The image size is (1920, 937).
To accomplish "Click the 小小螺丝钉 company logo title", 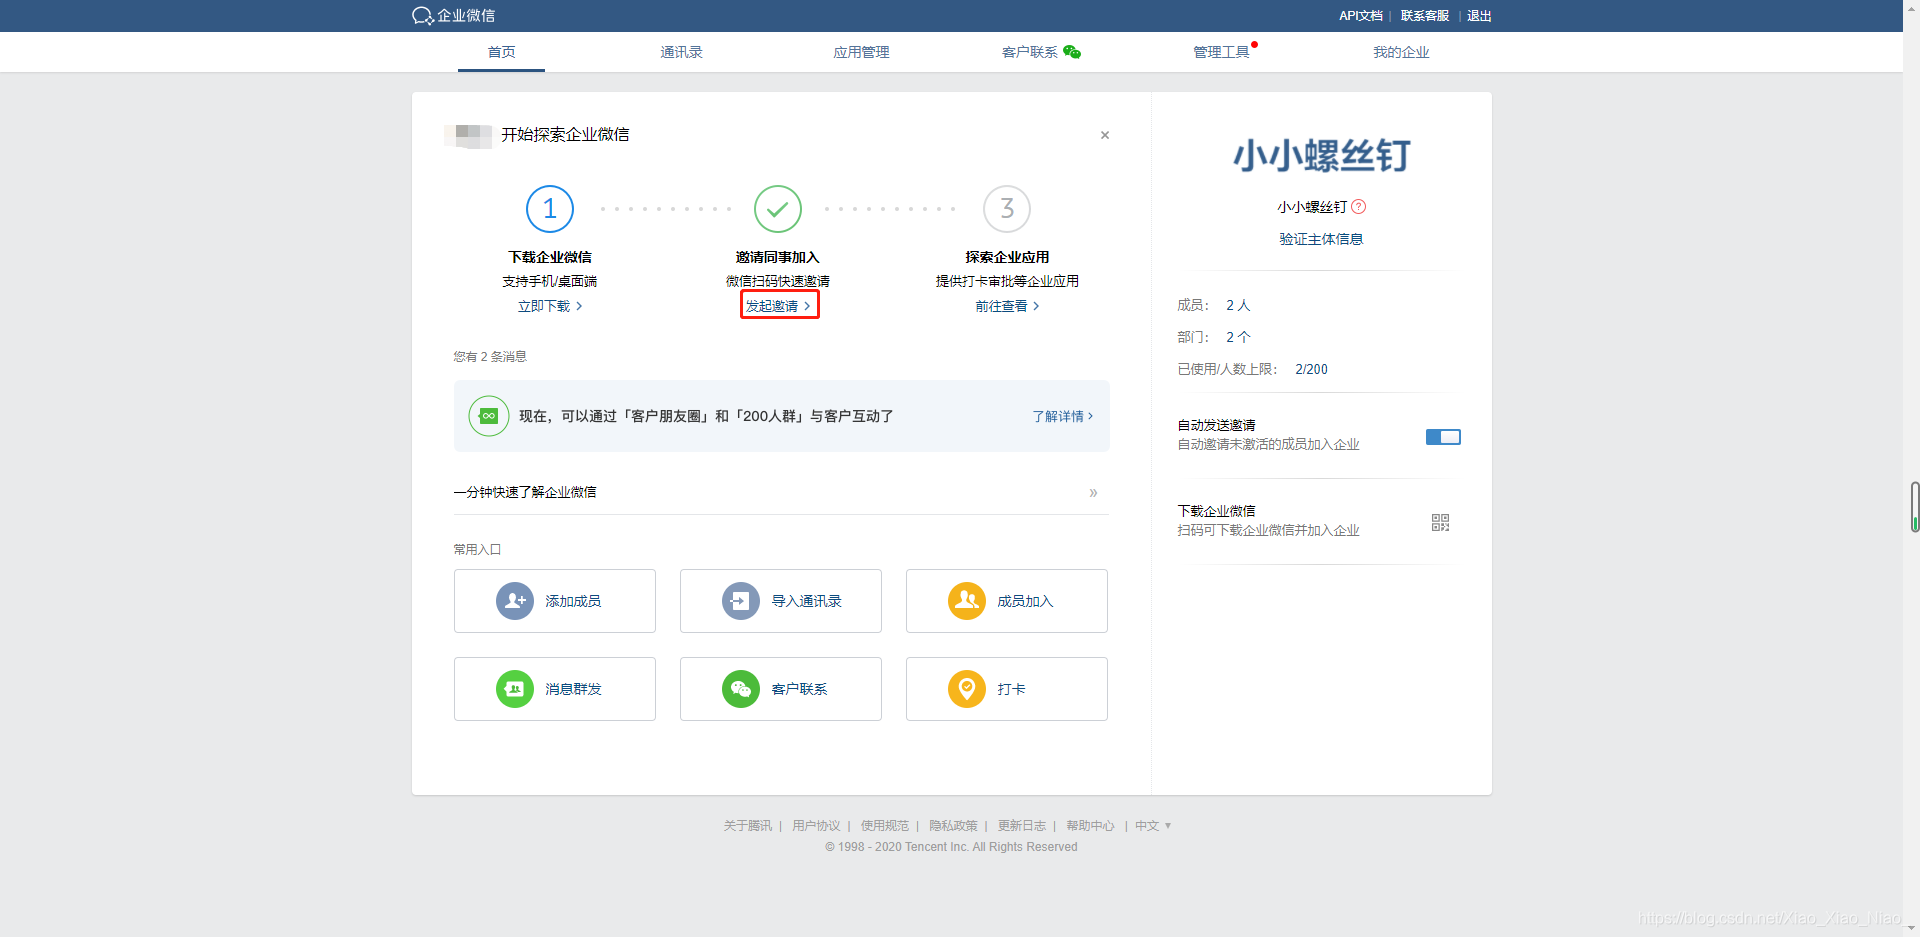I will tap(1321, 156).
